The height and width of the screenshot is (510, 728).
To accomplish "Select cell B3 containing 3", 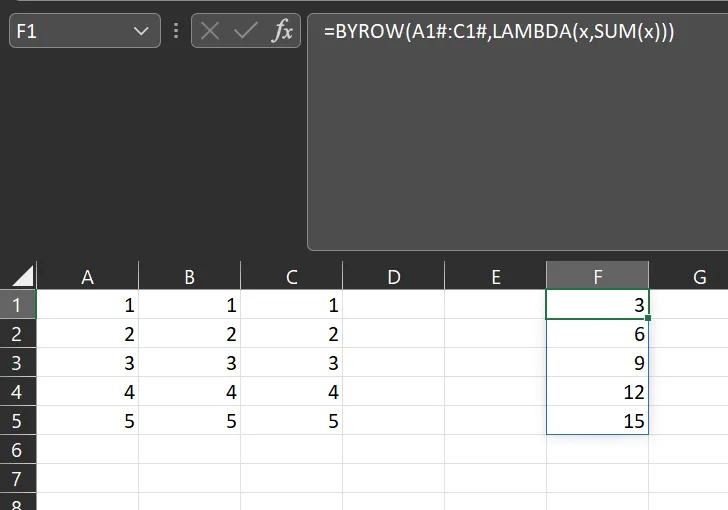I will (189, 362).
